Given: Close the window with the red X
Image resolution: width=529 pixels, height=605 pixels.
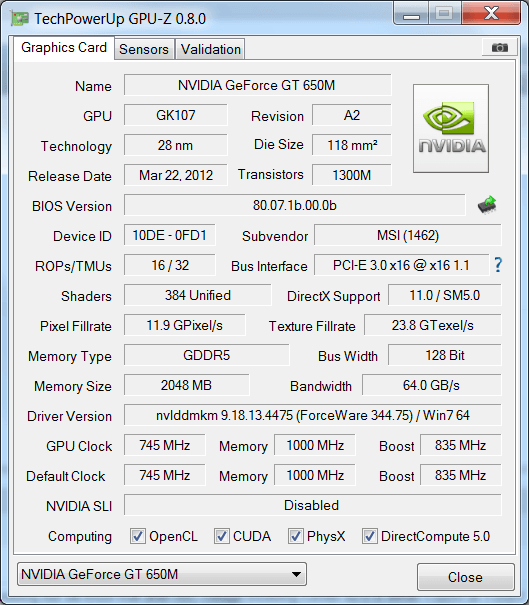Looking at the screenshot, I should [491, 14].
